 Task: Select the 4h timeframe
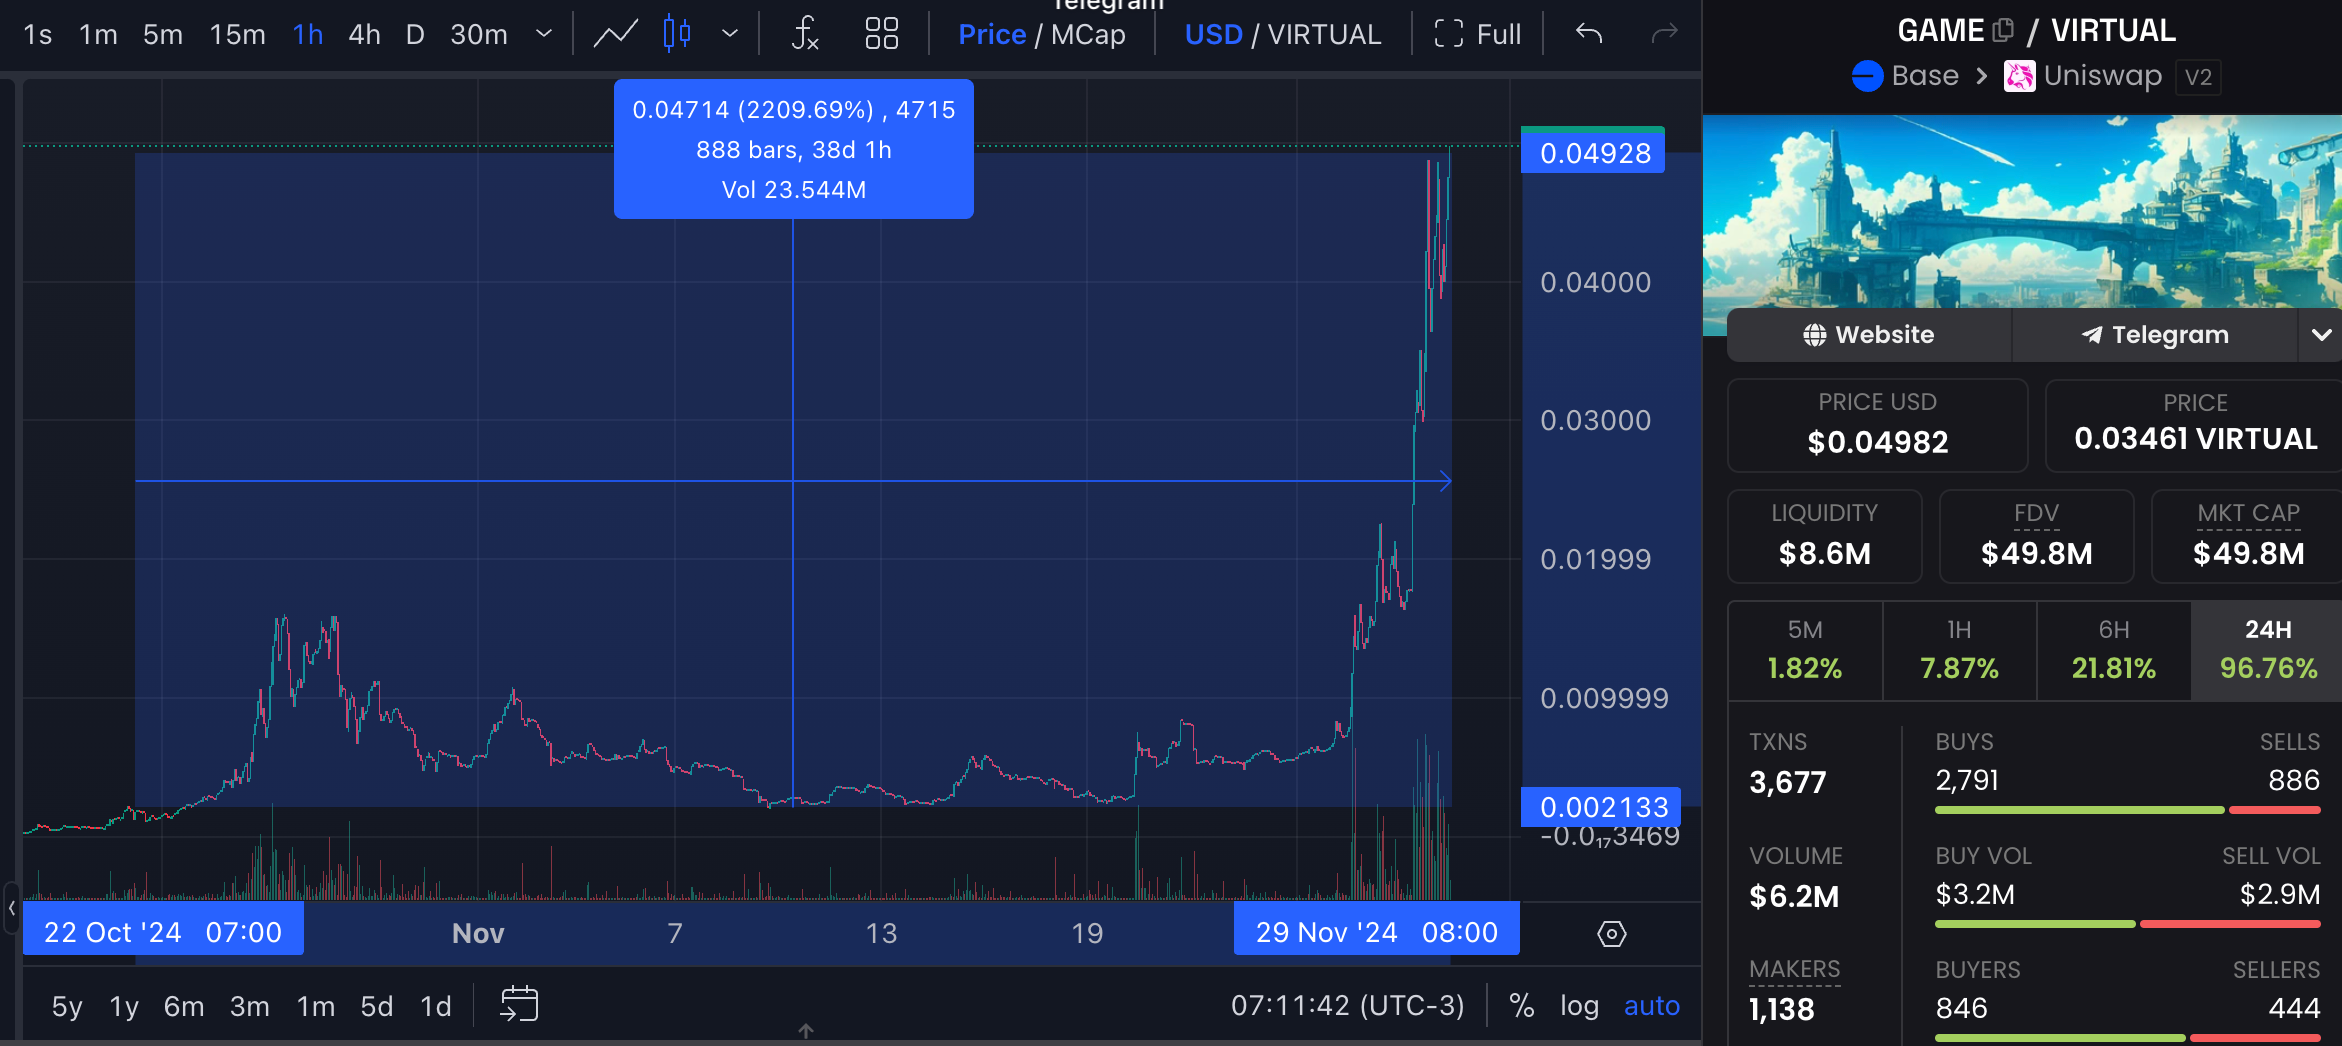(364, 35)
